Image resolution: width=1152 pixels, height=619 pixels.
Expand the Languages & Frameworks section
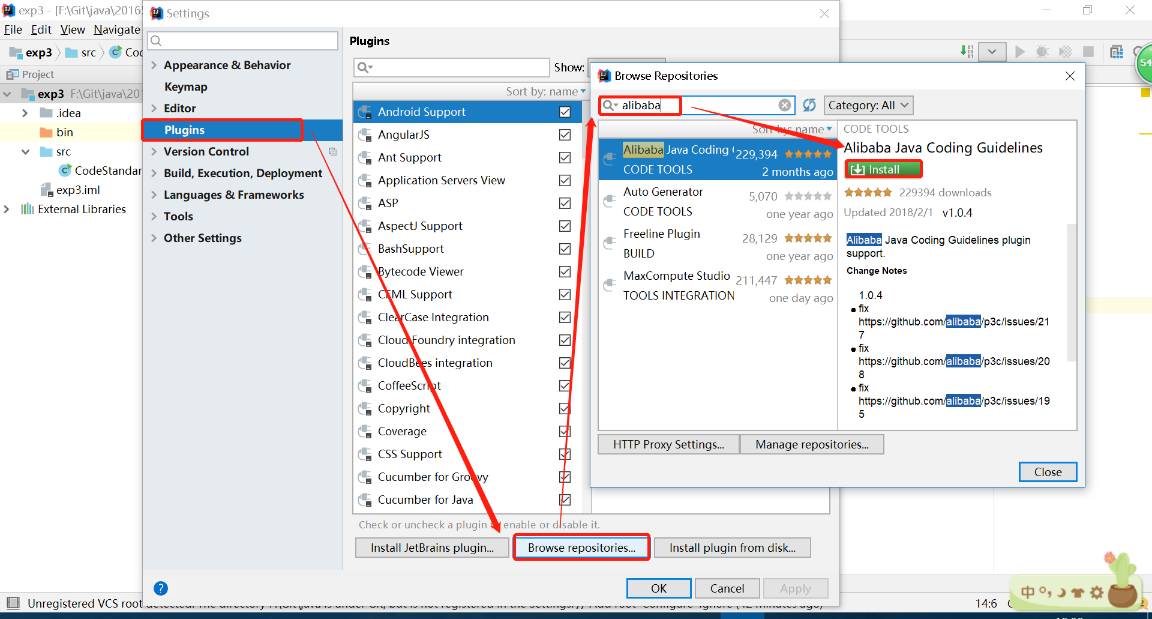click(154, 195)
